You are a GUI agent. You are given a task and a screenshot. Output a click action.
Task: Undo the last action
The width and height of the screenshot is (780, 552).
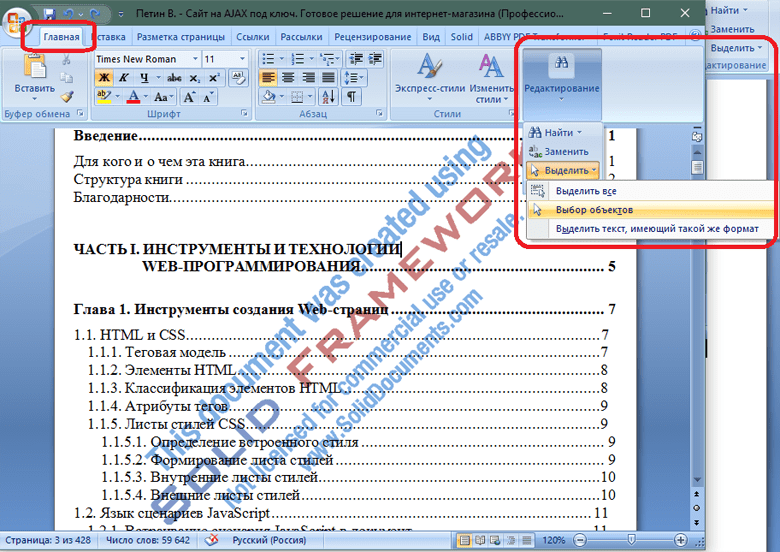[x=69, y=13]
